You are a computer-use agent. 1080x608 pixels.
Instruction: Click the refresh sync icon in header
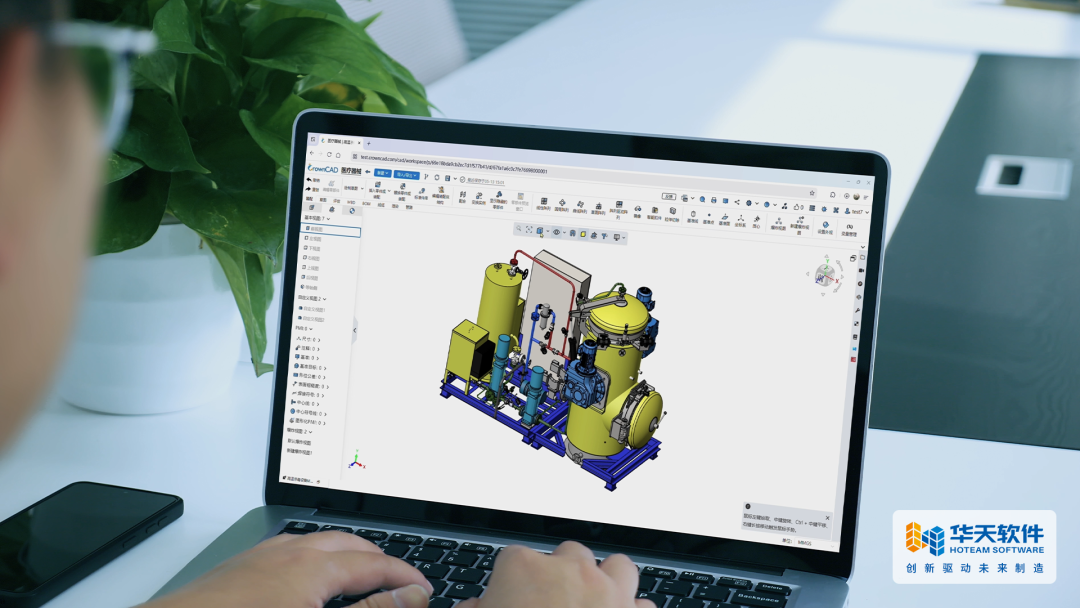pyautogui.click(x=437, y=178)
